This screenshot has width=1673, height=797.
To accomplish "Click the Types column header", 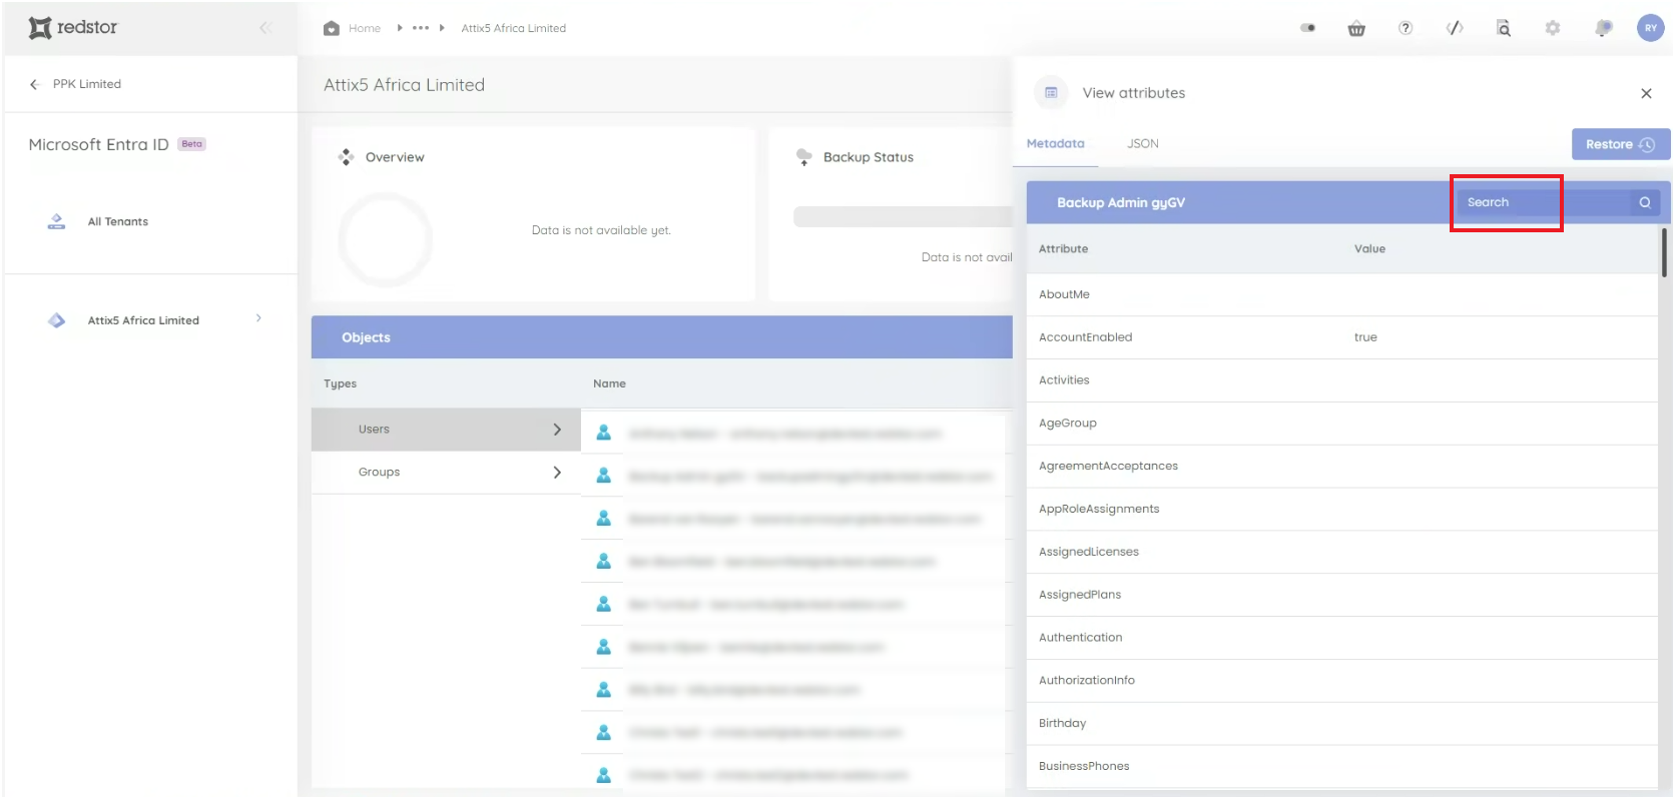I will (x=340, y=384).
